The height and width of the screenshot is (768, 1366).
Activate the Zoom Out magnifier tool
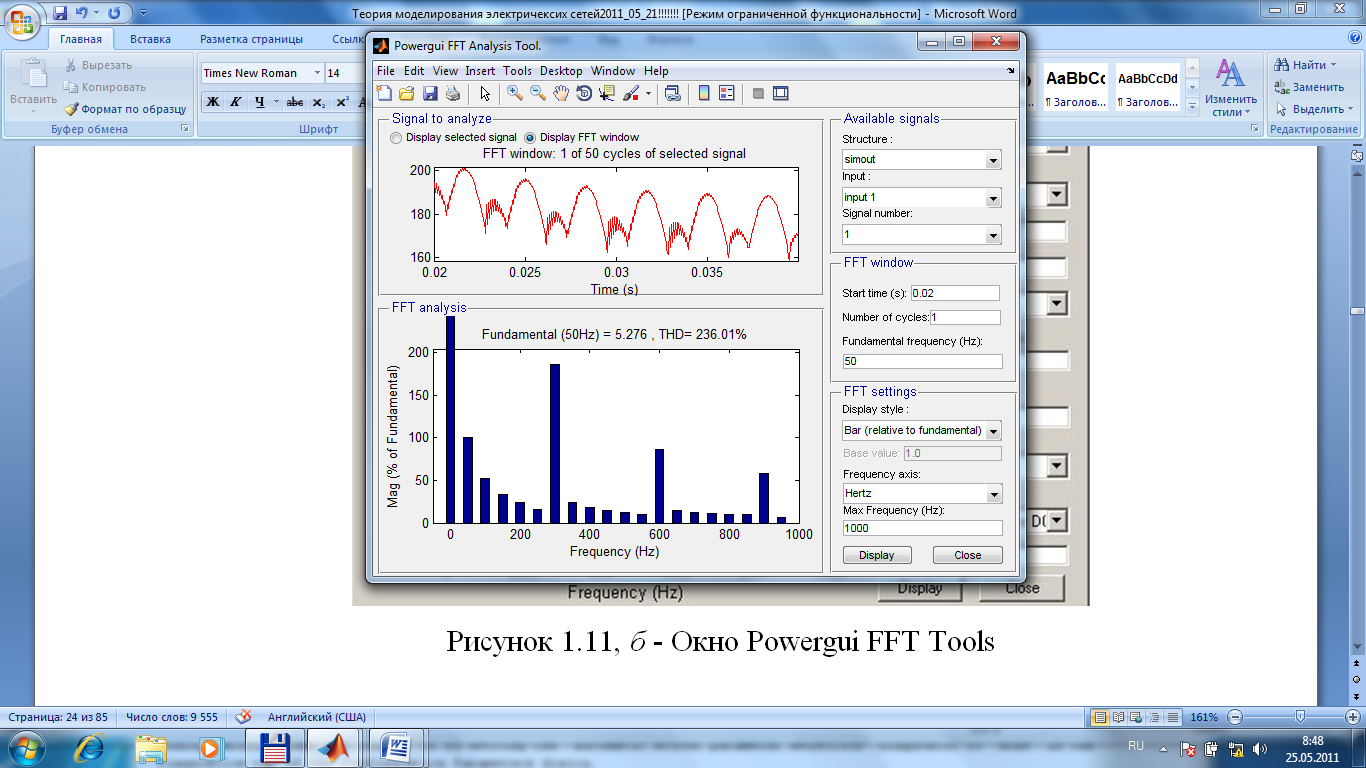point(538,93)
